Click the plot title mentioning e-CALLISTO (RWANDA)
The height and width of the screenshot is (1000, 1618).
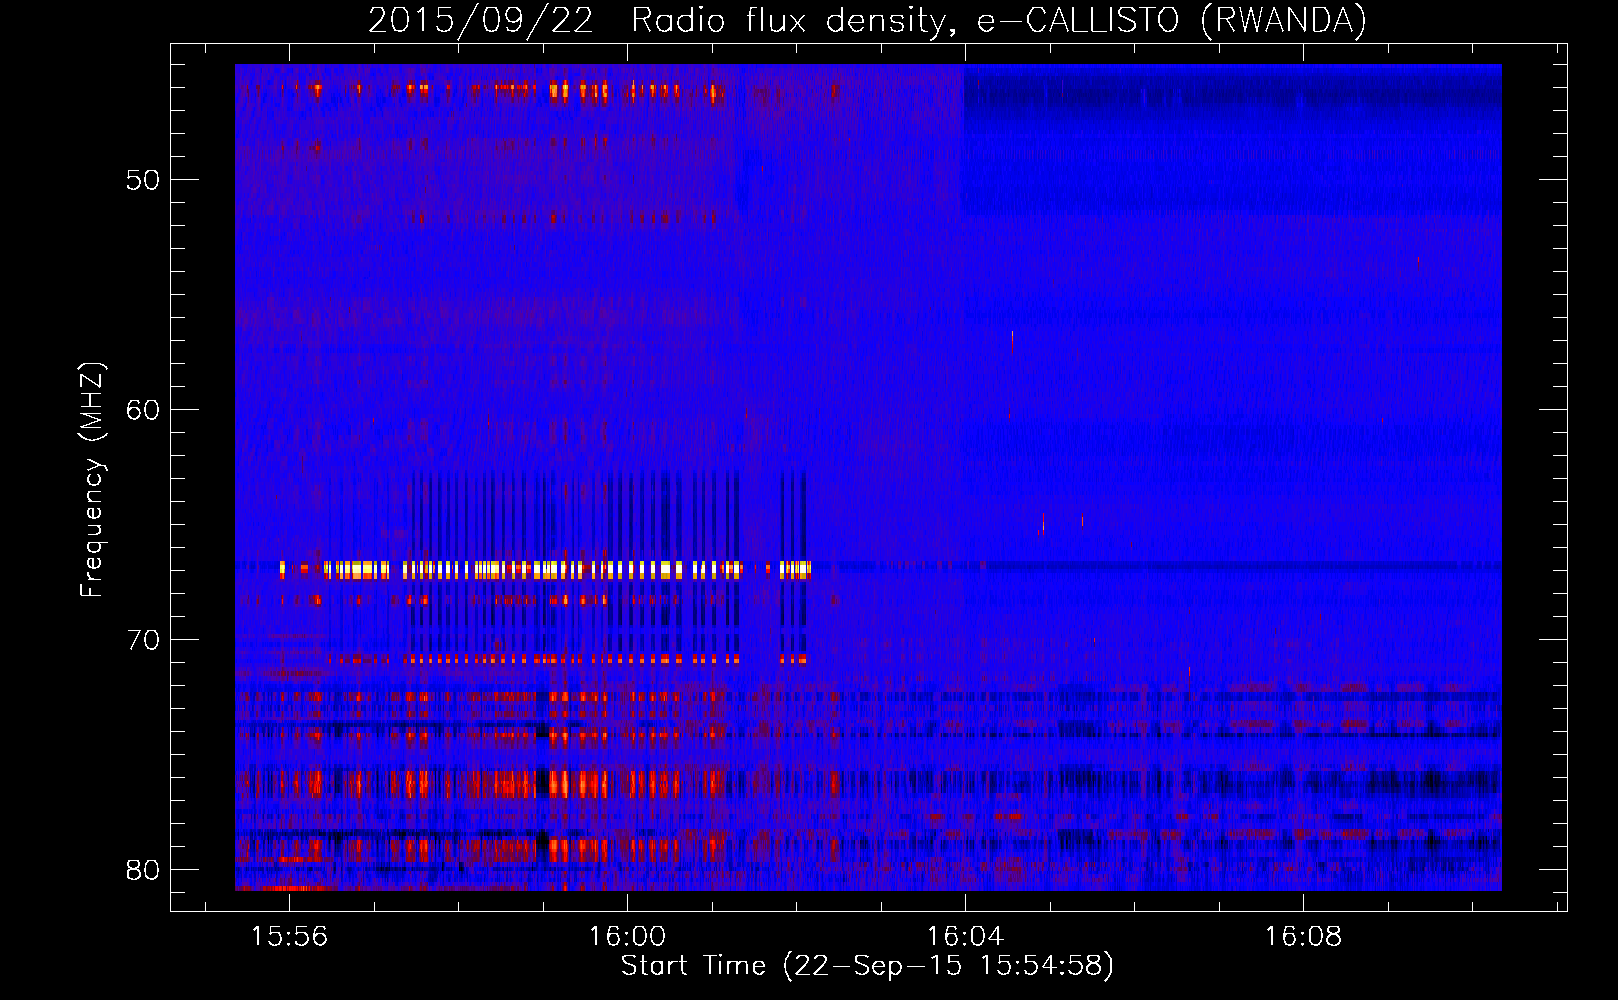tap(867, 21)
